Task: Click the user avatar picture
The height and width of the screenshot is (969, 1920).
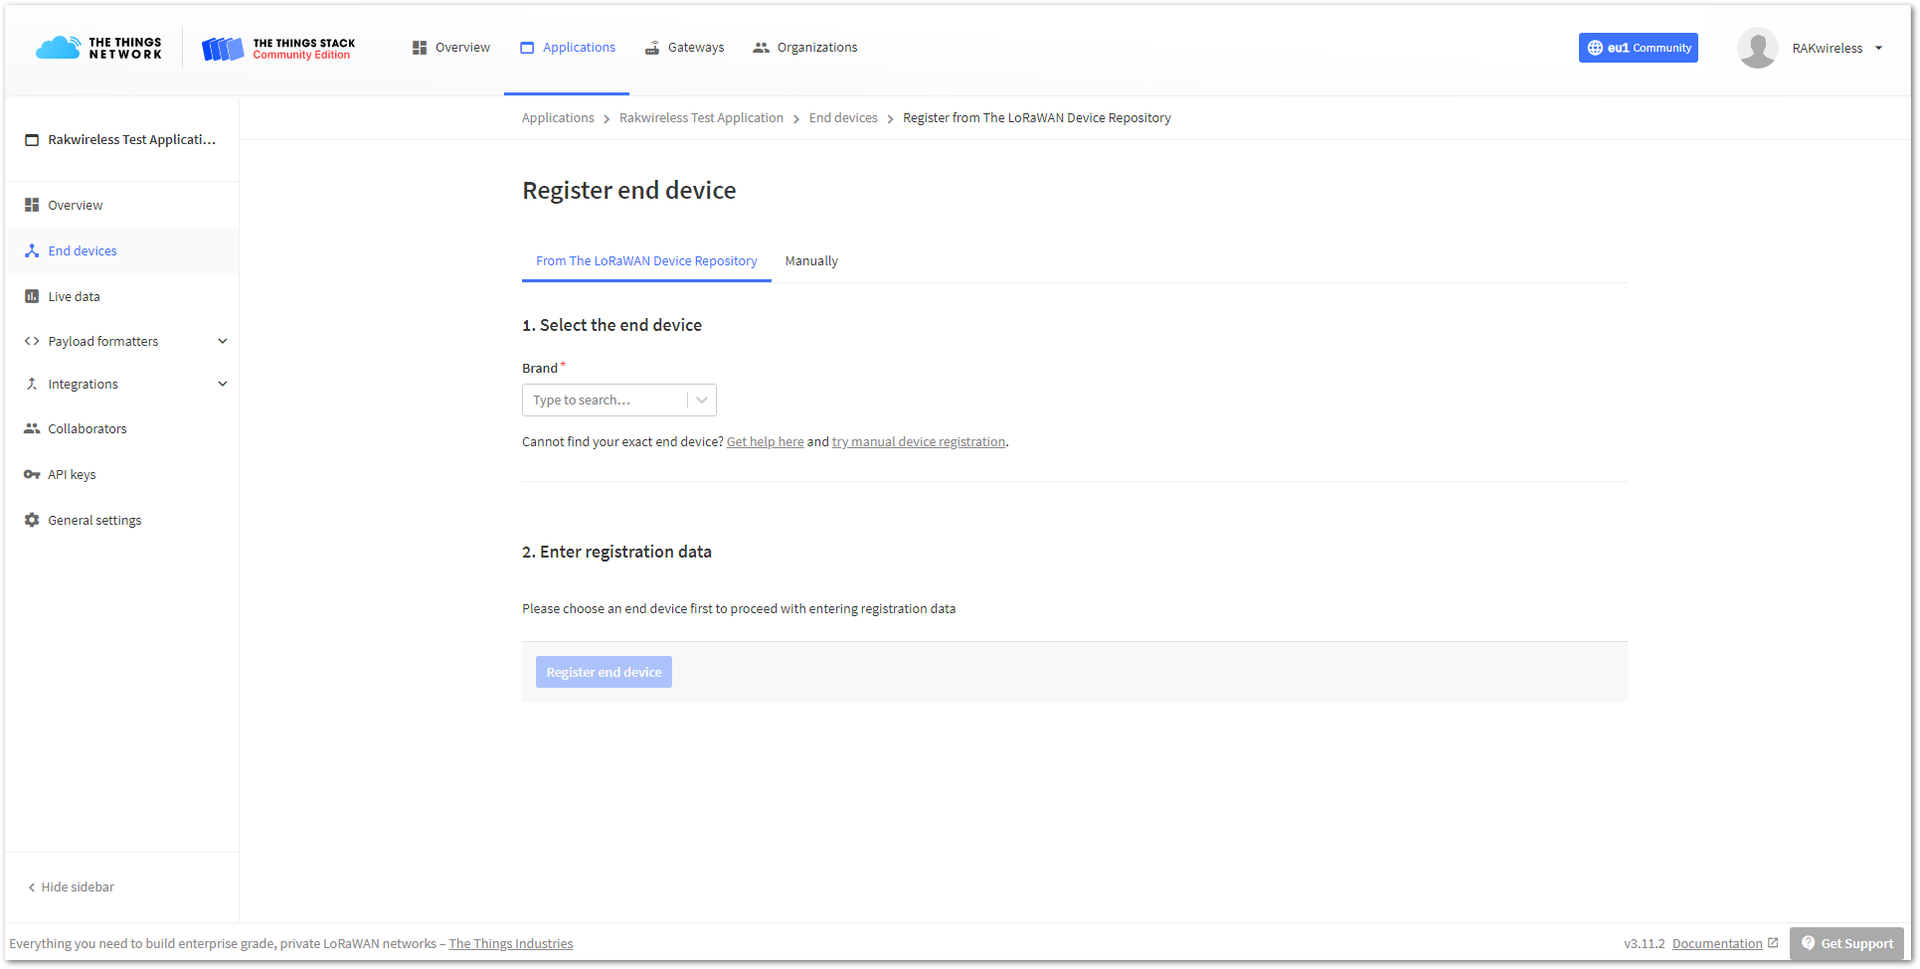Action: [x=1757, y=48]
